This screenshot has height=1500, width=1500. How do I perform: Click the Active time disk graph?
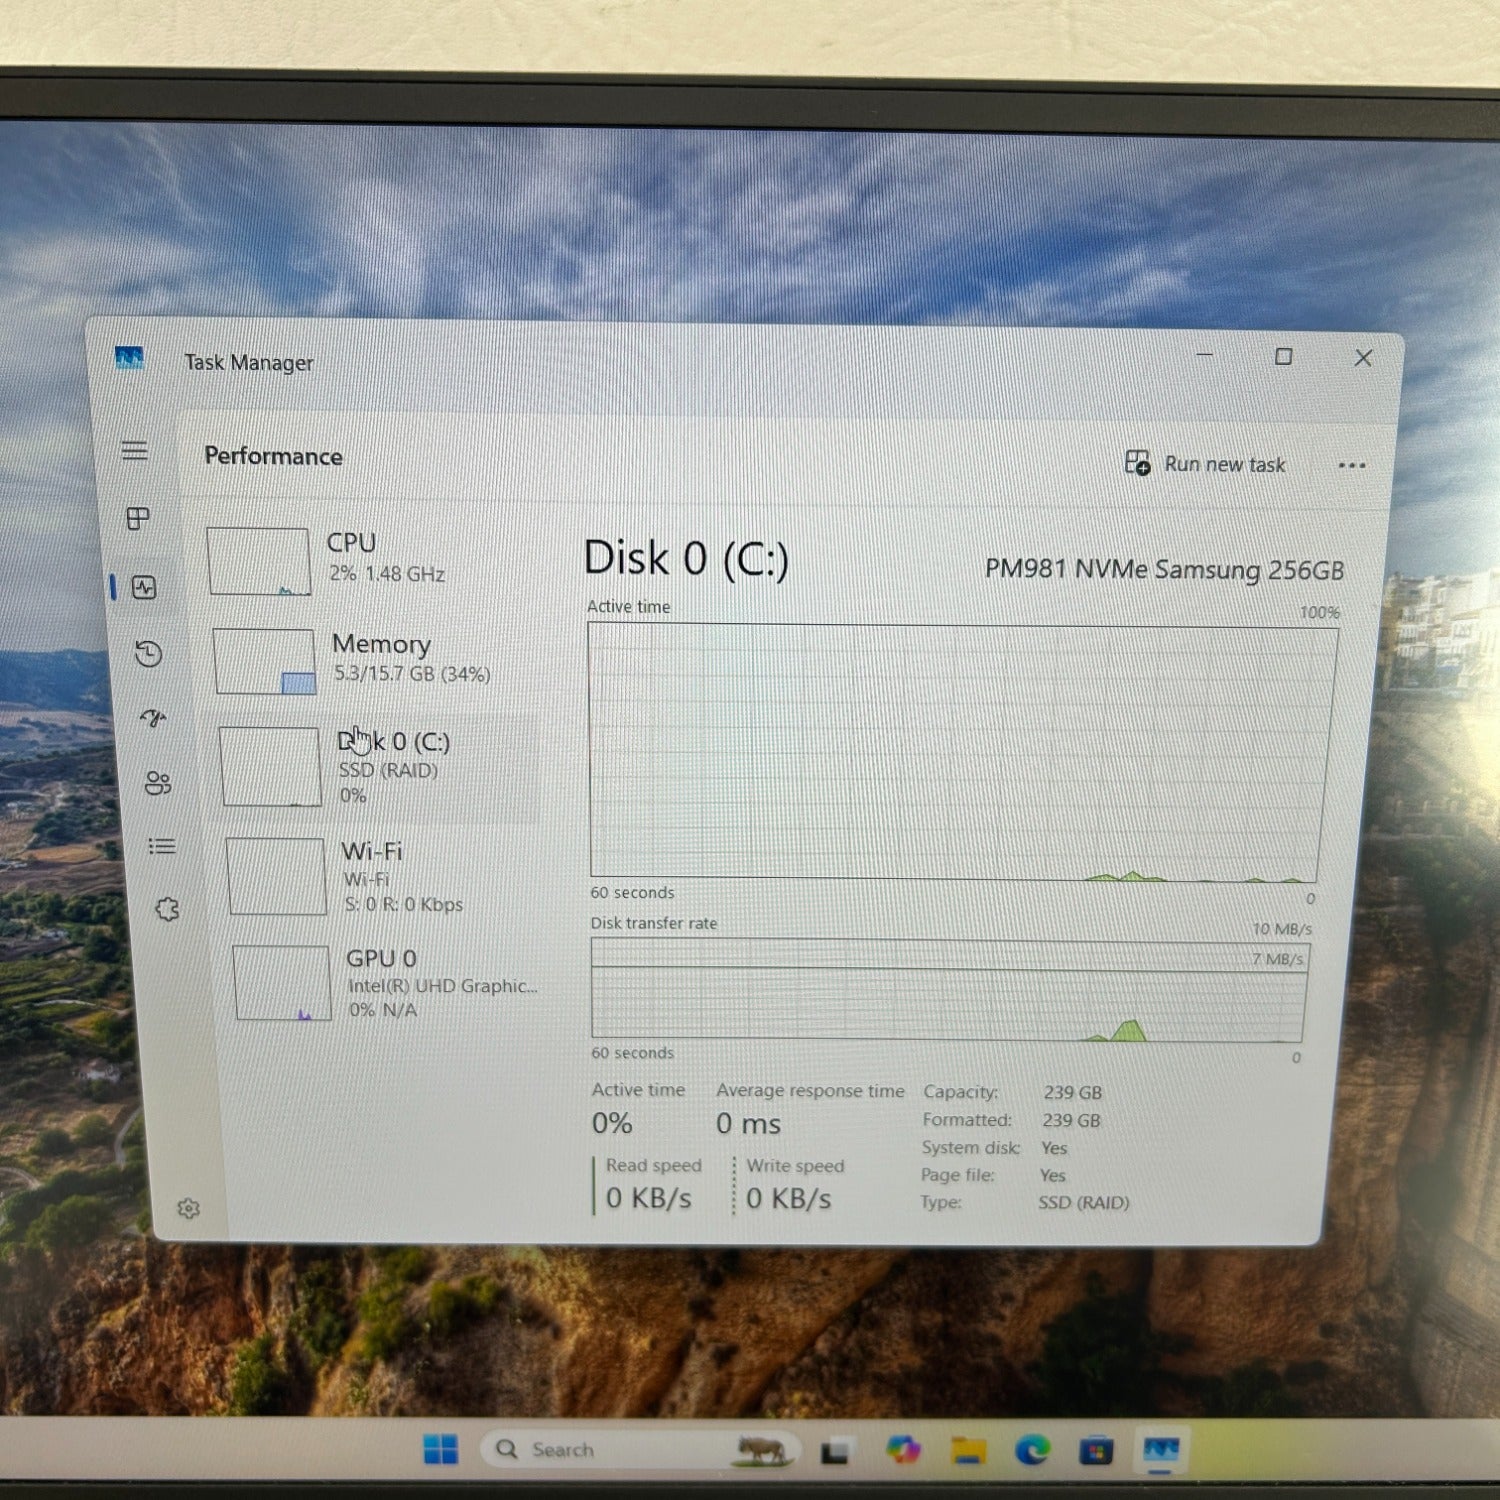[962, 752]
